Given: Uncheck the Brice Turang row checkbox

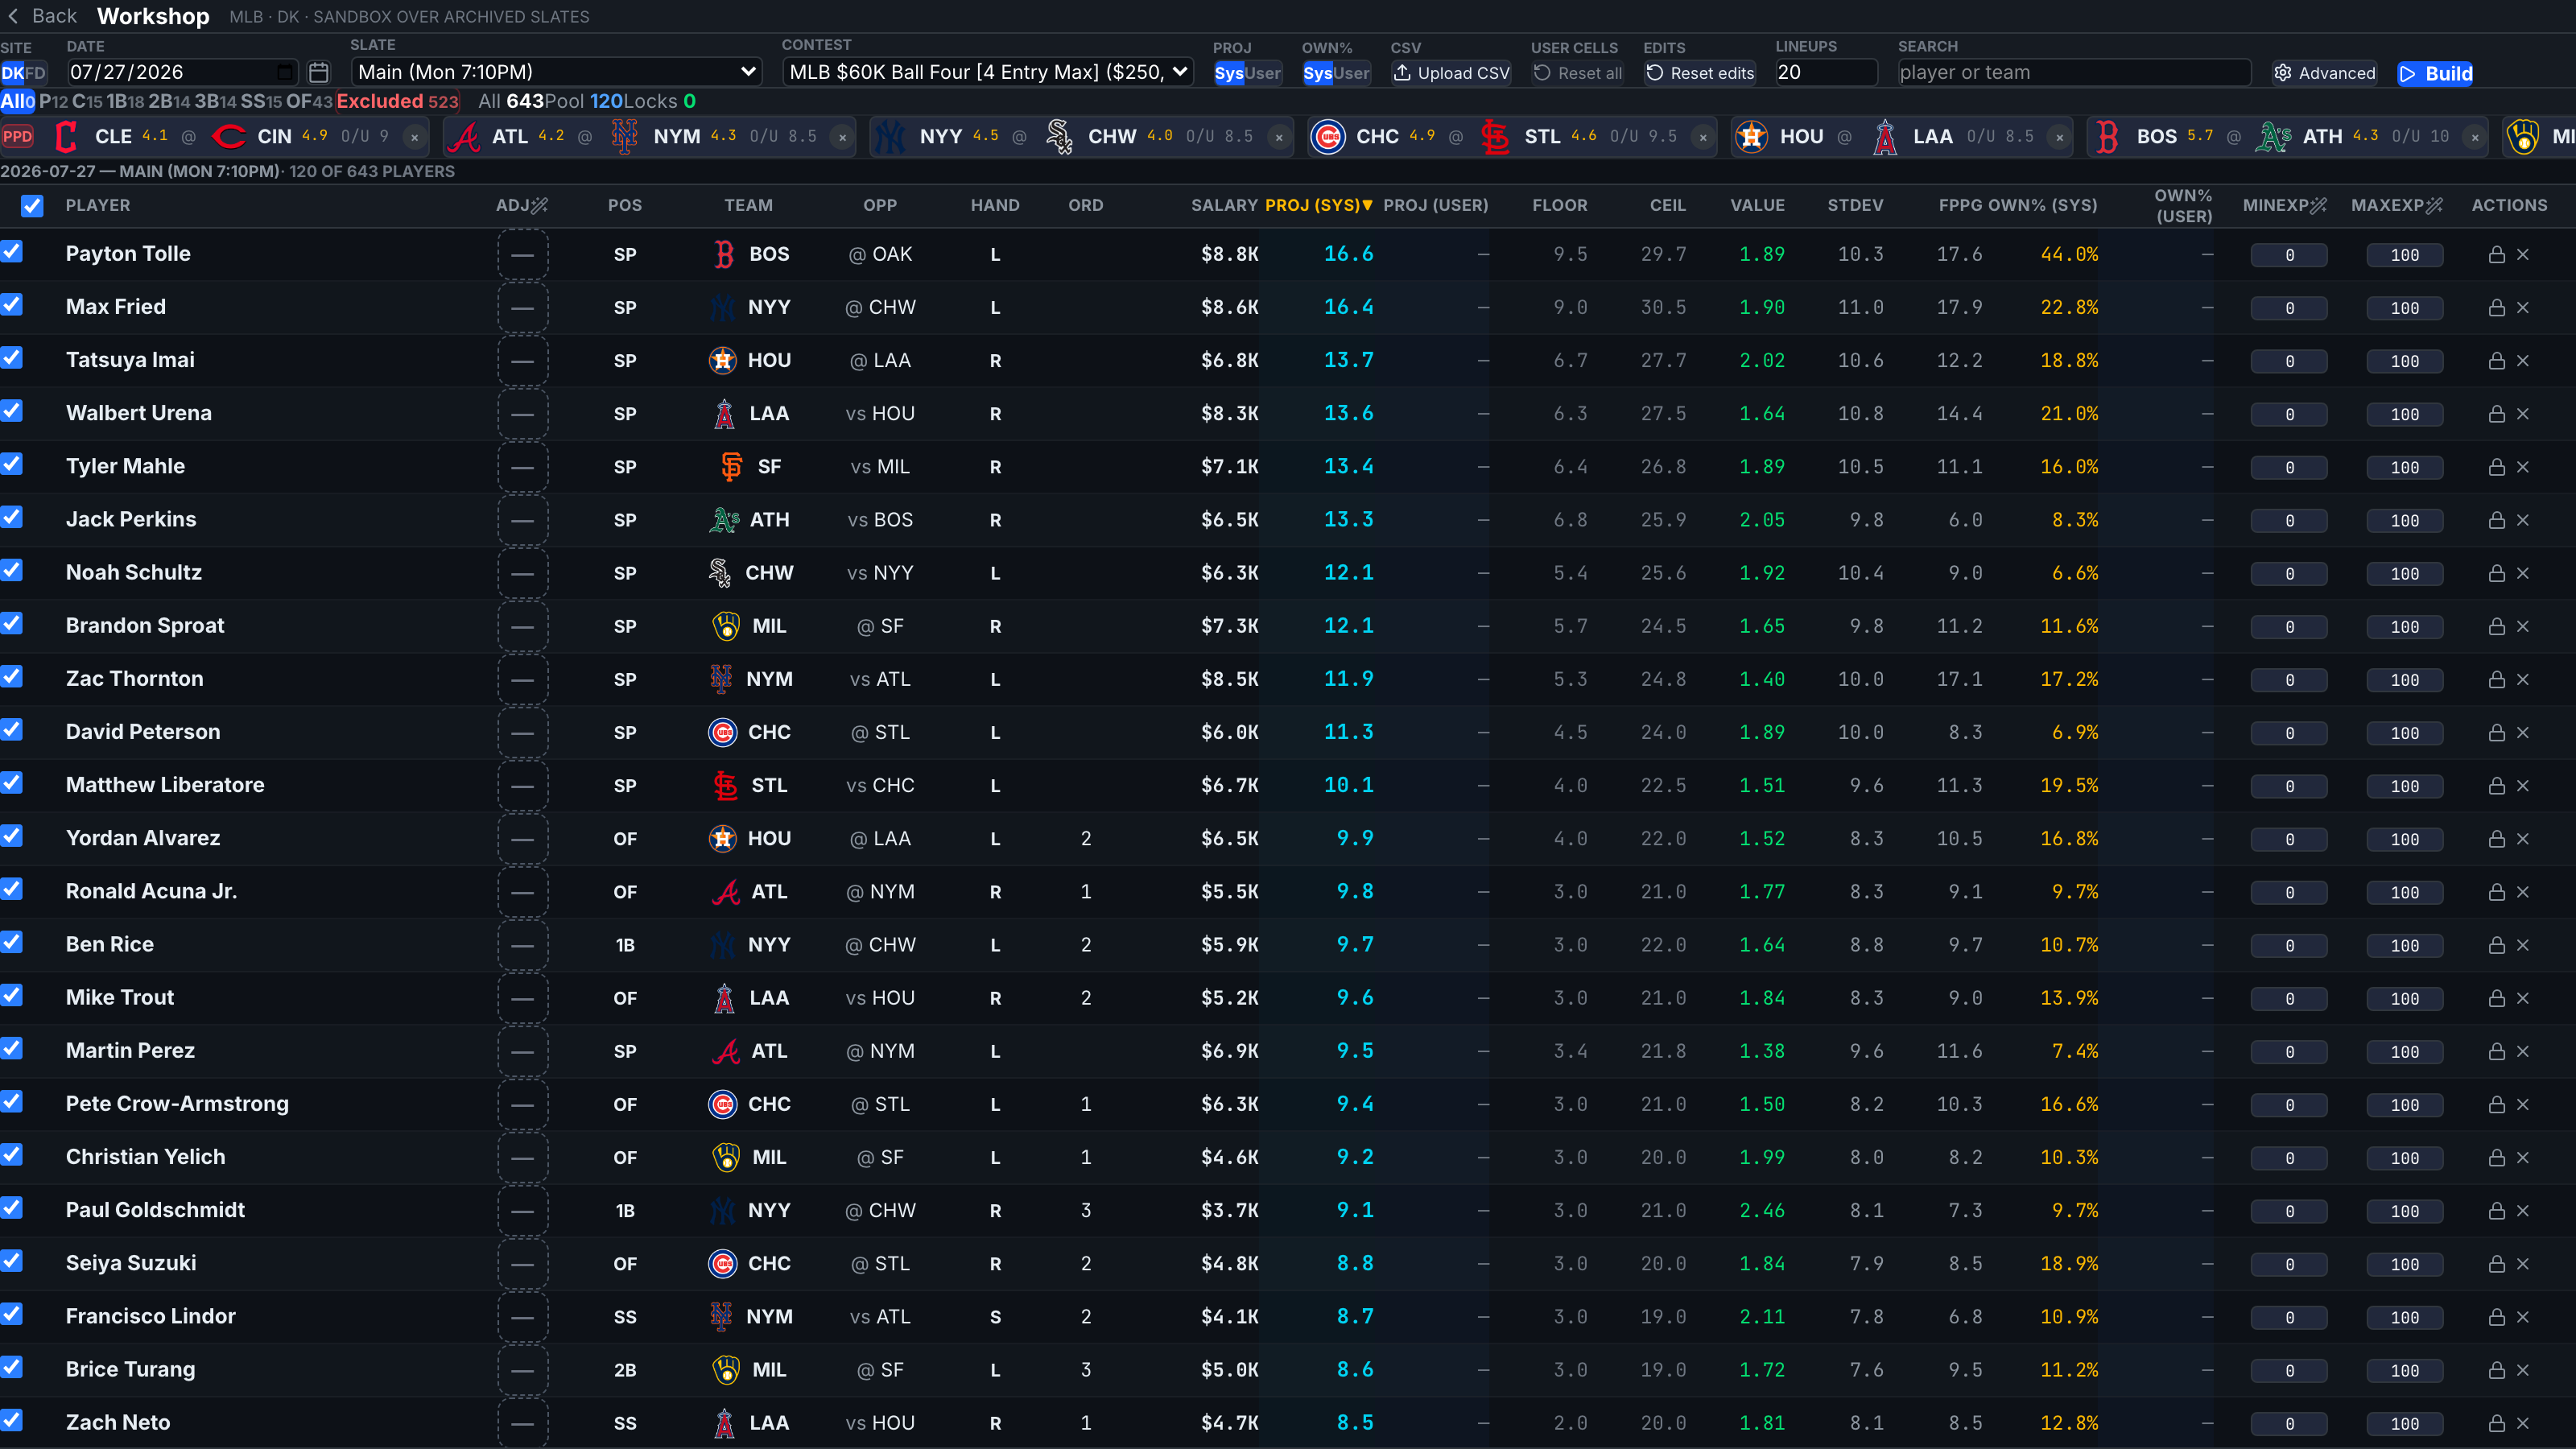Looking at the screenshot, I should [x=11, y=1367].
